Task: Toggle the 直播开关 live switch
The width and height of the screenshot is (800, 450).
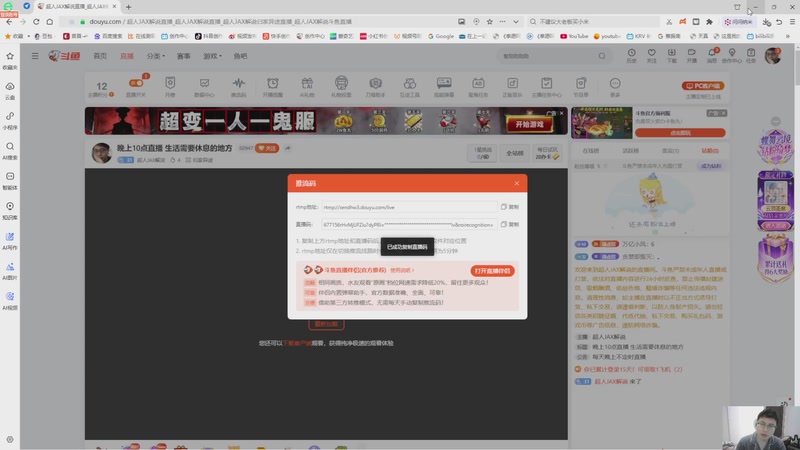Action: 136,86
